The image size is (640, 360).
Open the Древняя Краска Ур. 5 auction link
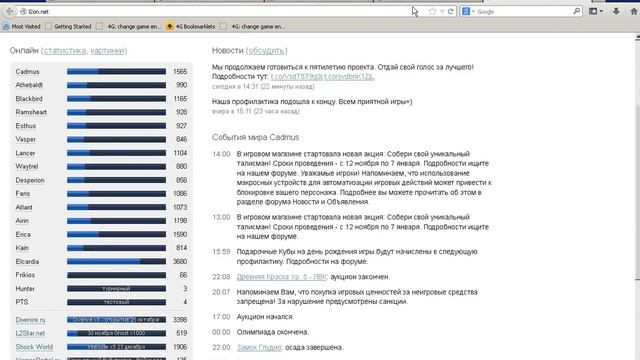pos(282,277)
